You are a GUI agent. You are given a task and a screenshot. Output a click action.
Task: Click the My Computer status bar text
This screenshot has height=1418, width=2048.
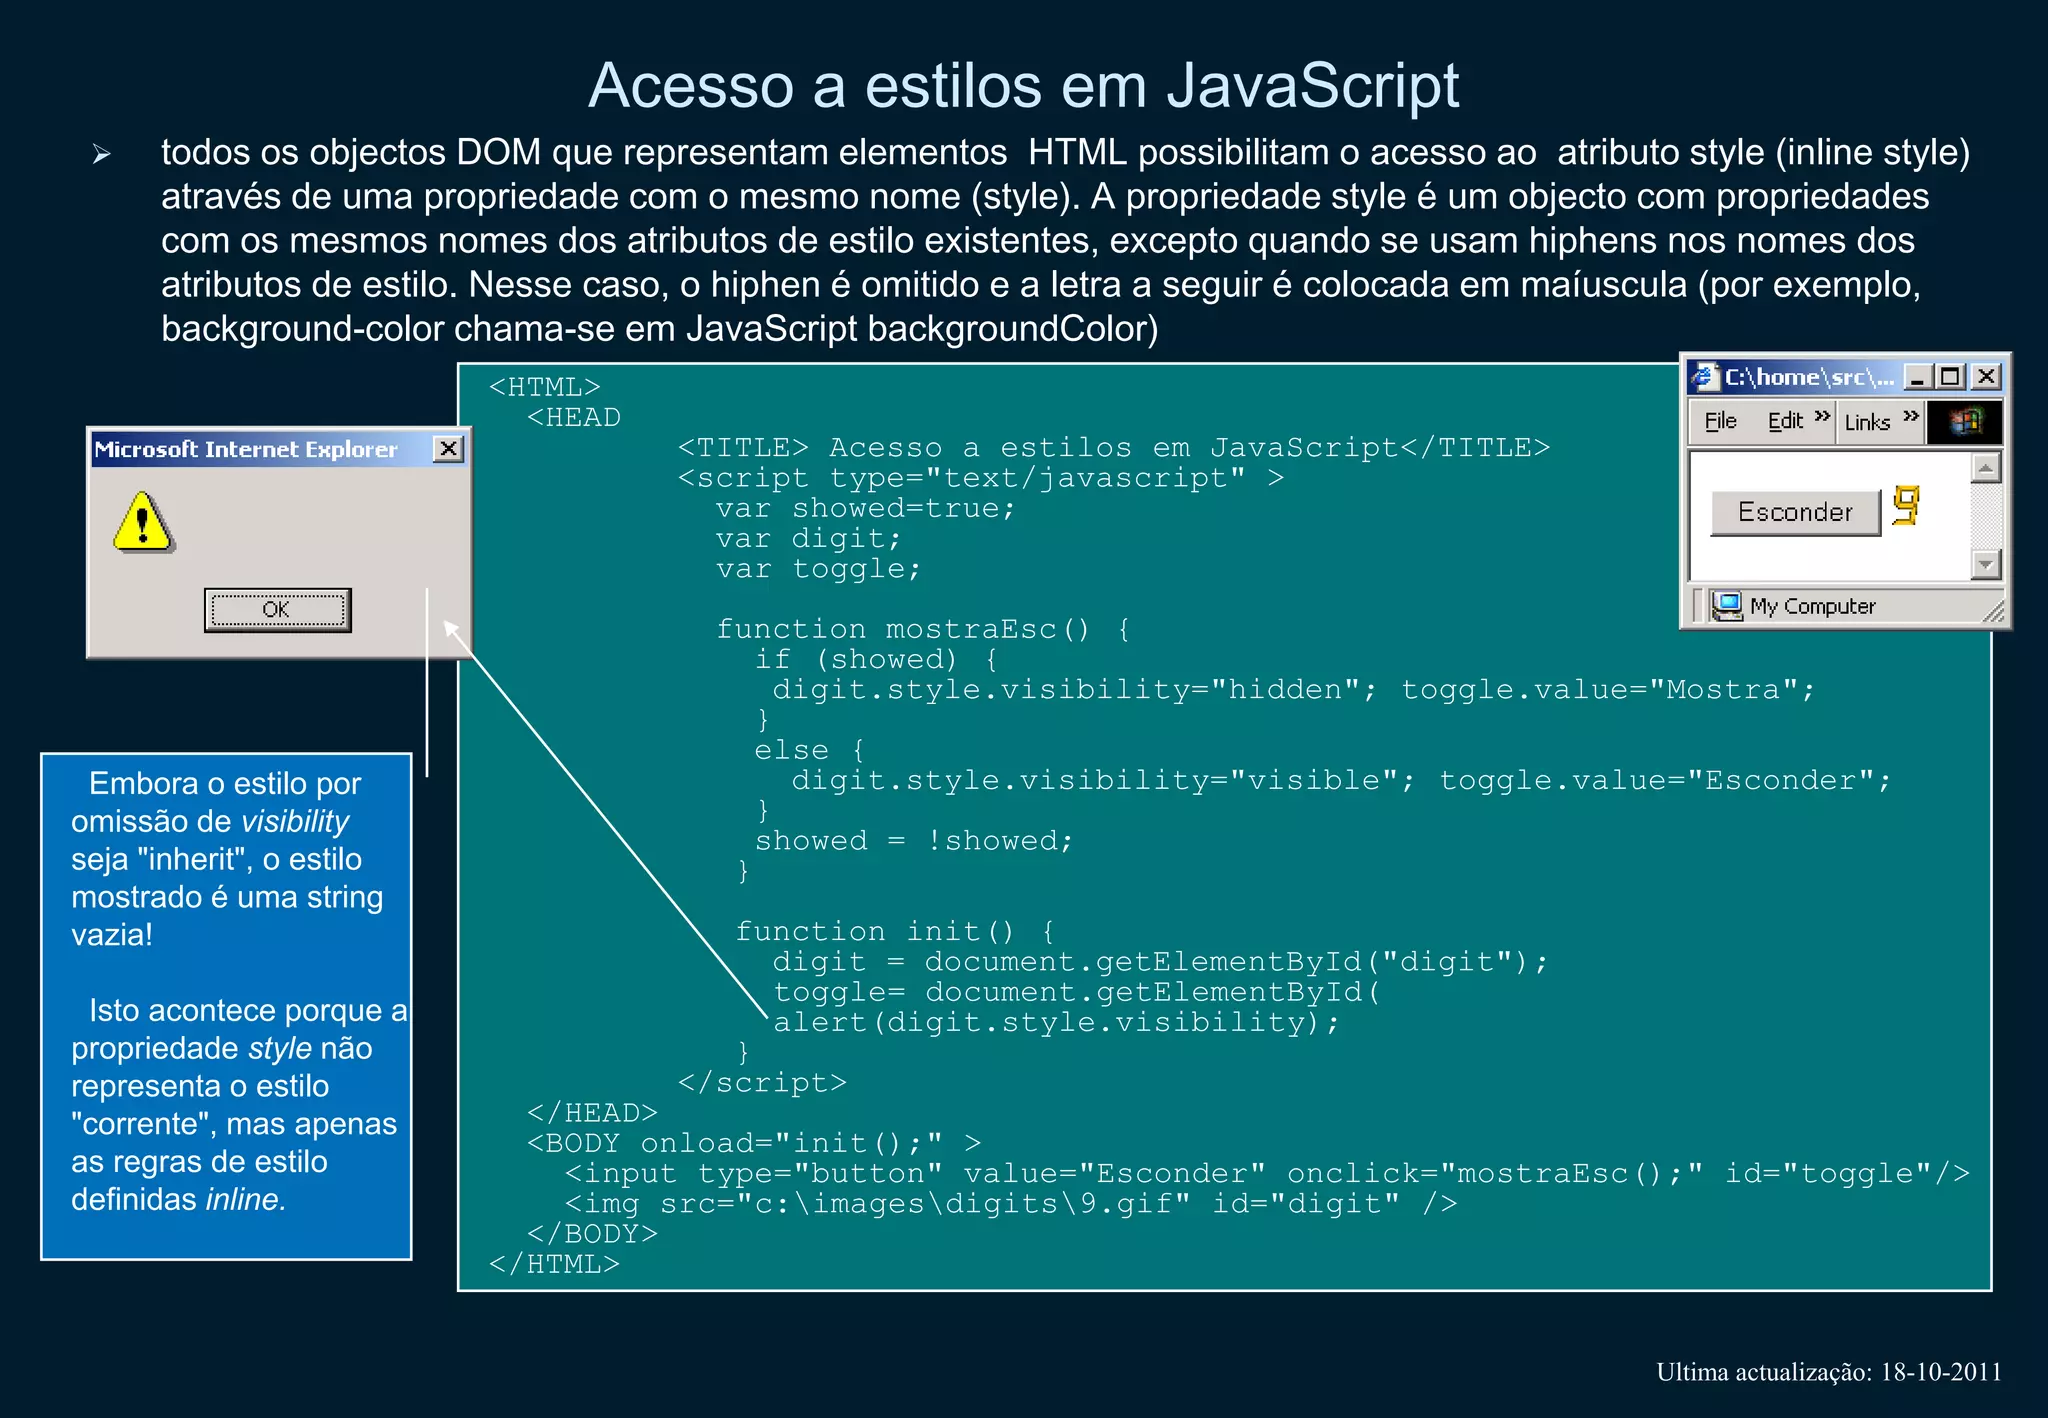click(x=1812, y=606)
